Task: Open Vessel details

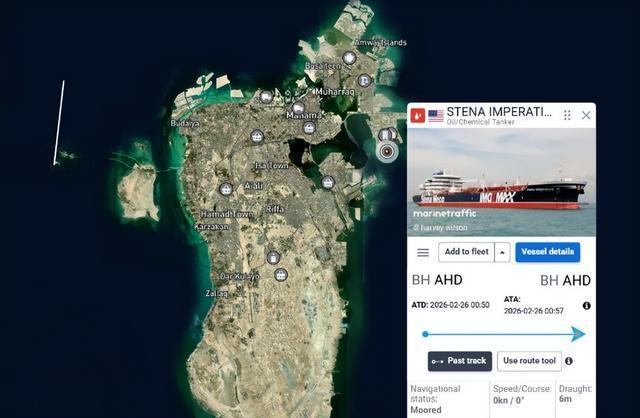Action: [x=547, y=252]
